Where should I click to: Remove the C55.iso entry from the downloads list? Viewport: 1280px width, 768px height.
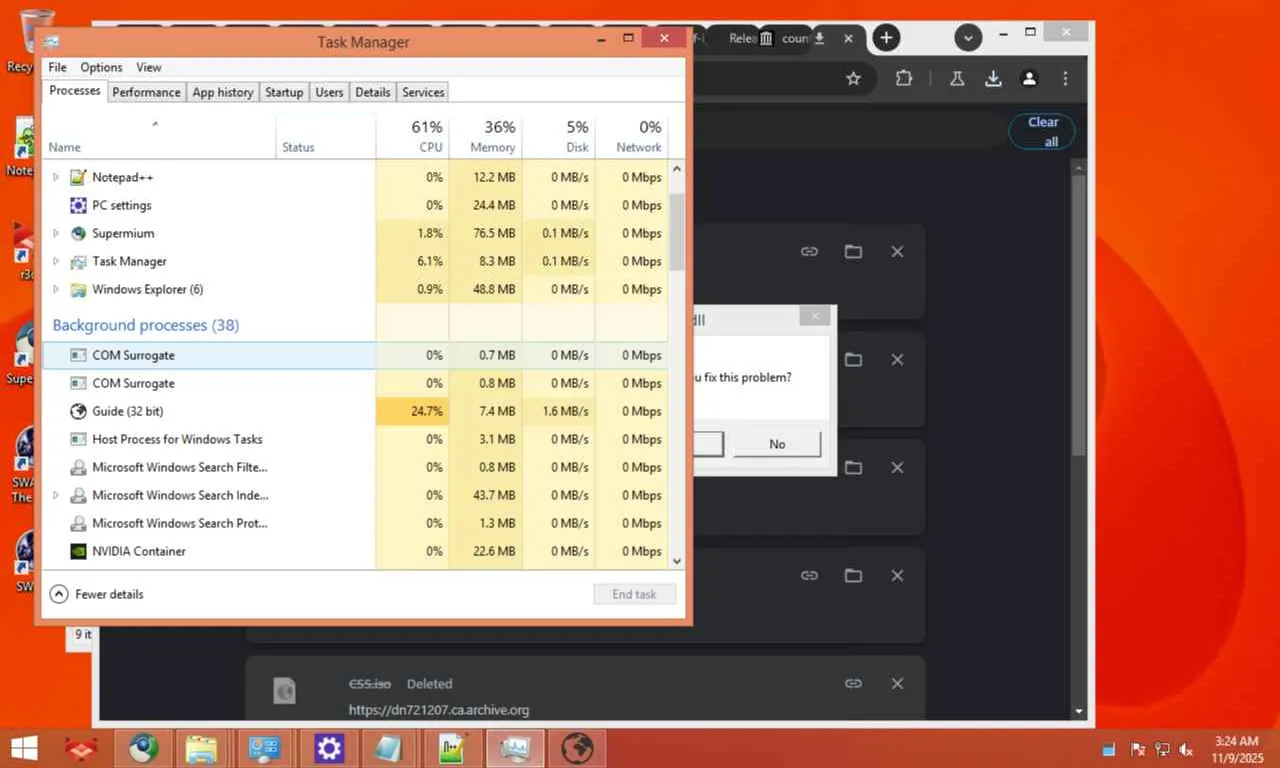(897, 684)
